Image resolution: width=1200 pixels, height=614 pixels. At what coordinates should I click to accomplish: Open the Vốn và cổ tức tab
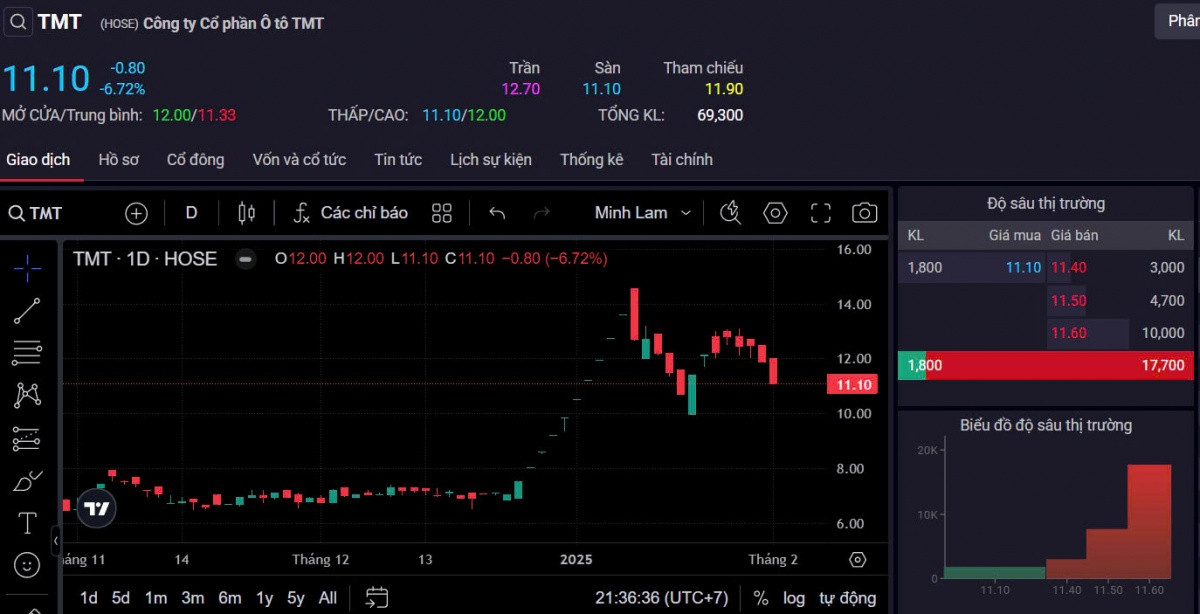click(299, 160)
